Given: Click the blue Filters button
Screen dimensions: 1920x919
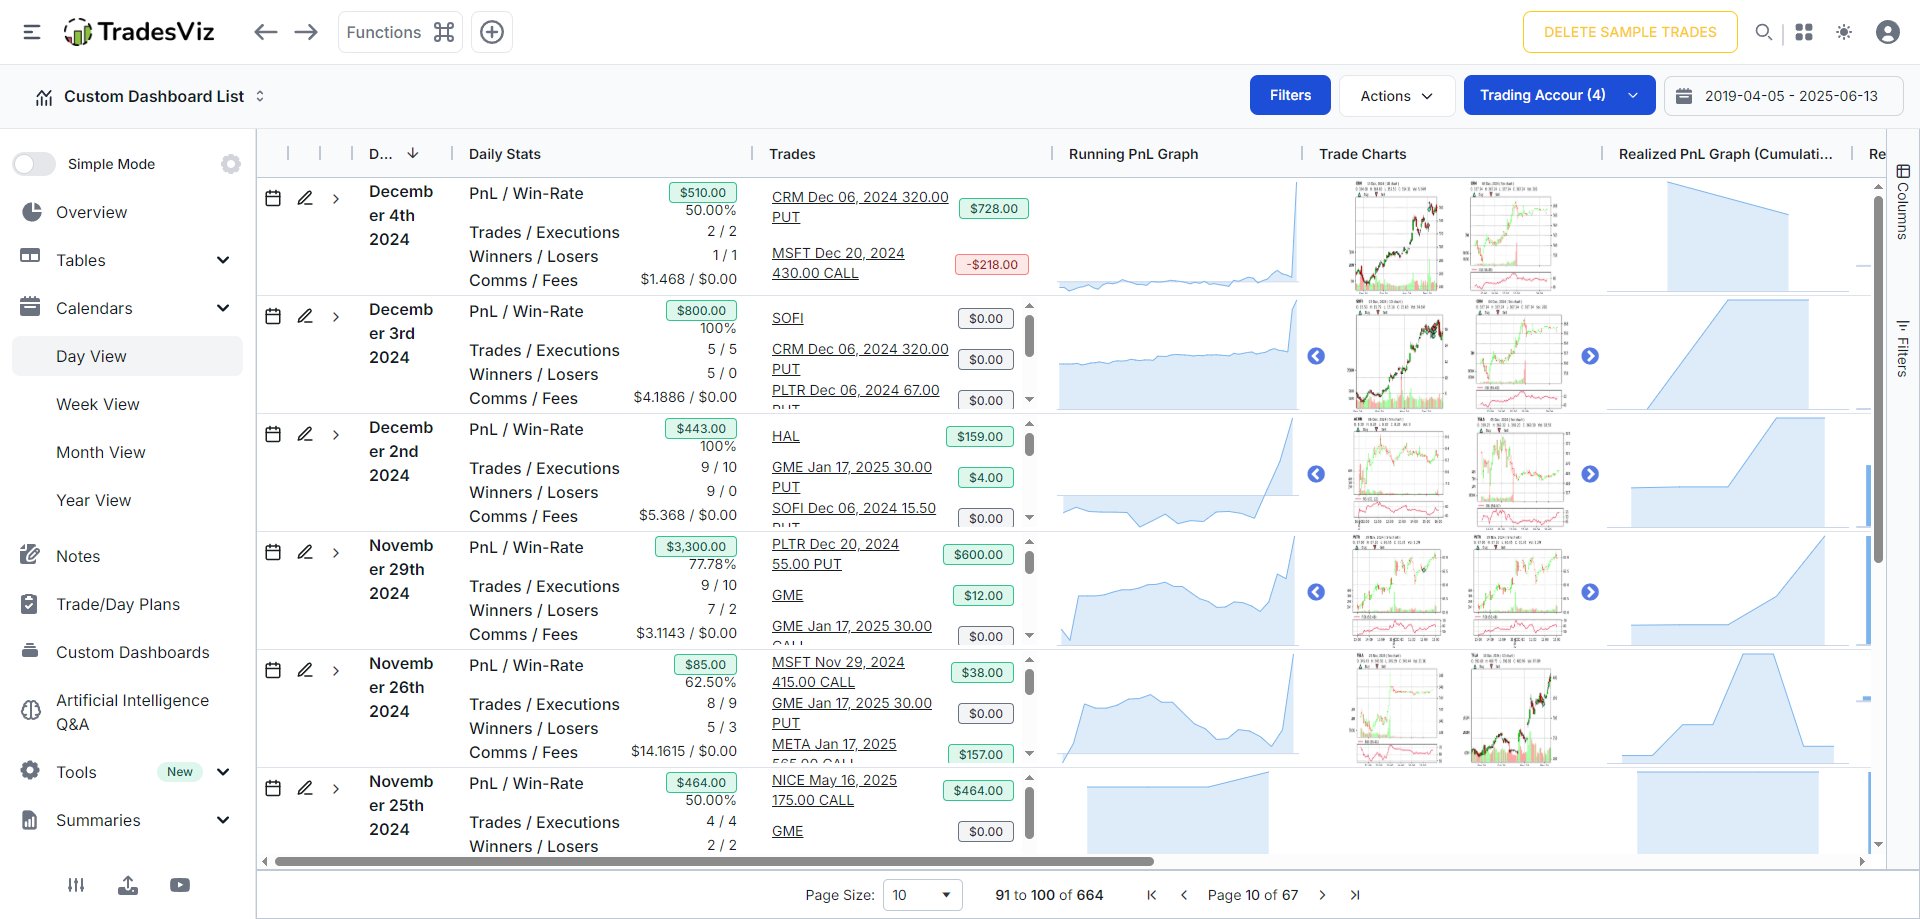Looking at the screenshot, I should pos(1290,95).
